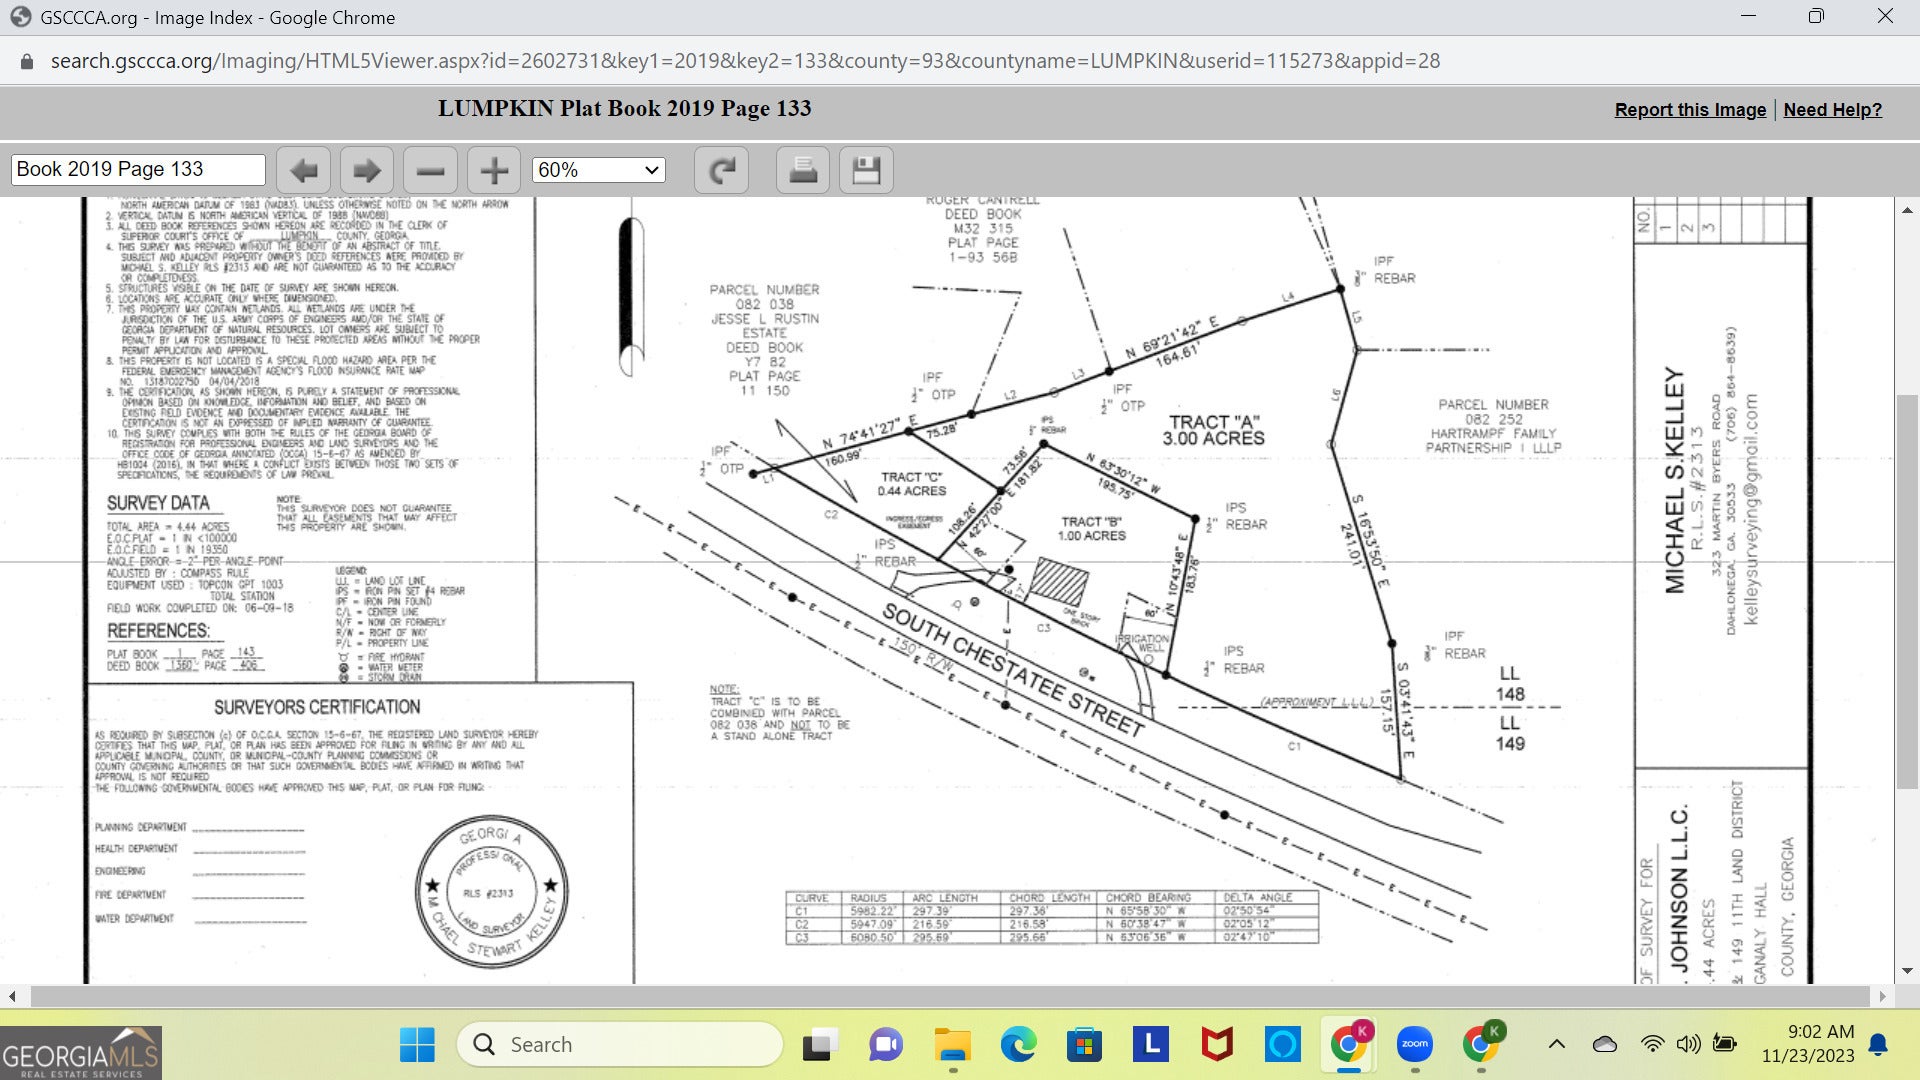1920x1080 pixels.
Task: Rotate the plat image clockwise
Action: tap(721, 170)
